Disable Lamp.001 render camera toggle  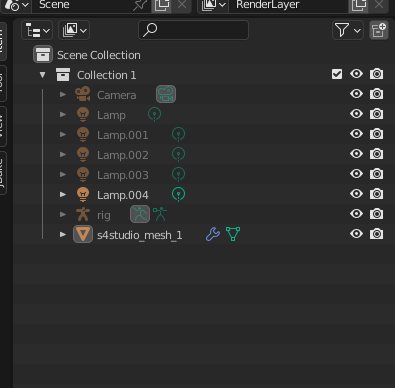click(x=377, y=134)
